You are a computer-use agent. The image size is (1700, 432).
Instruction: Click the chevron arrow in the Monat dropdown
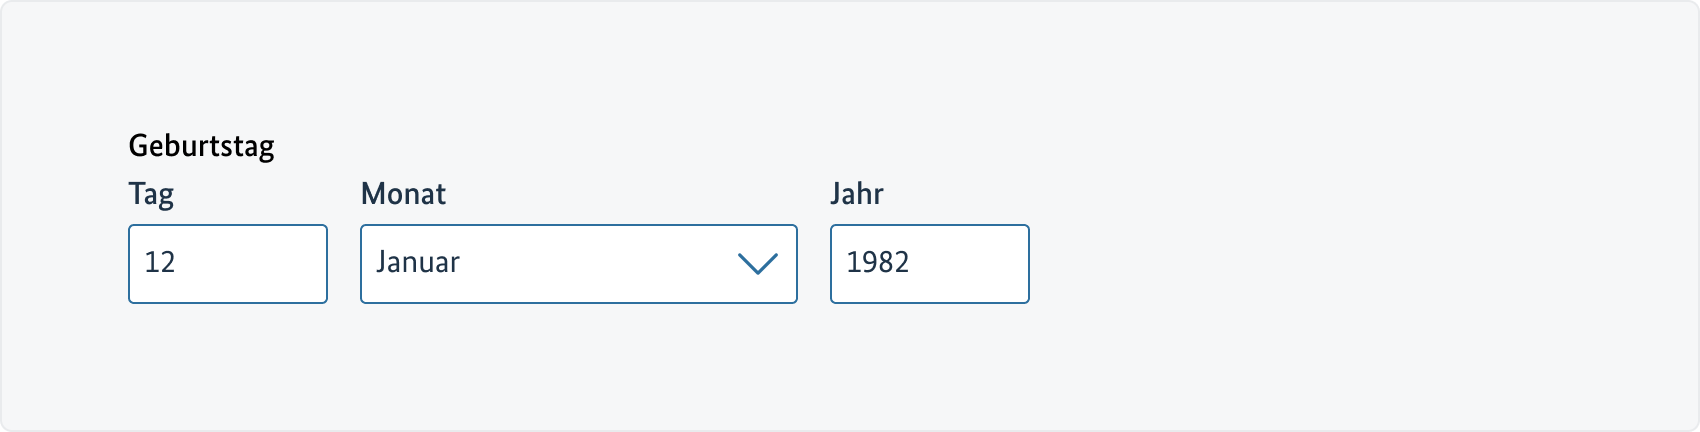tap(757, 264)
